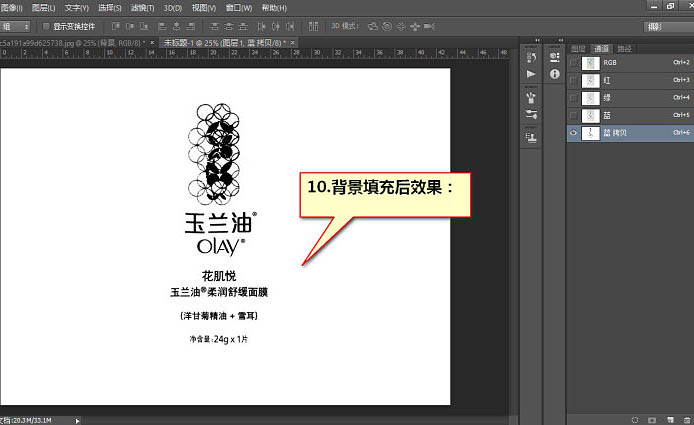Show the 绿 channel visibility box
Image resolution: width=694 pixels, height=425 pixels.
pos(574,98)
